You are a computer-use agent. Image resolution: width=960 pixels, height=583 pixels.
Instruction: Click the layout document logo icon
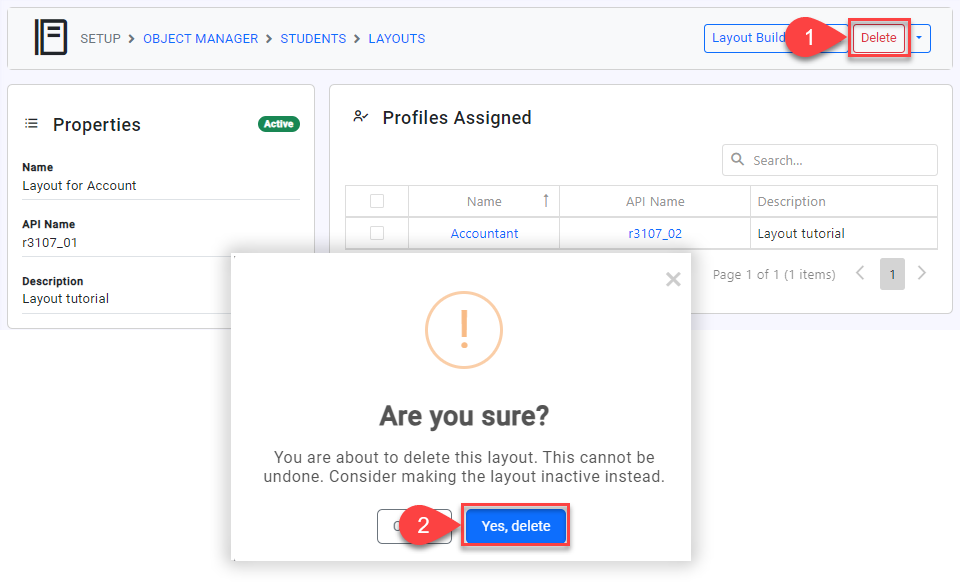click(x=50, y=38)
